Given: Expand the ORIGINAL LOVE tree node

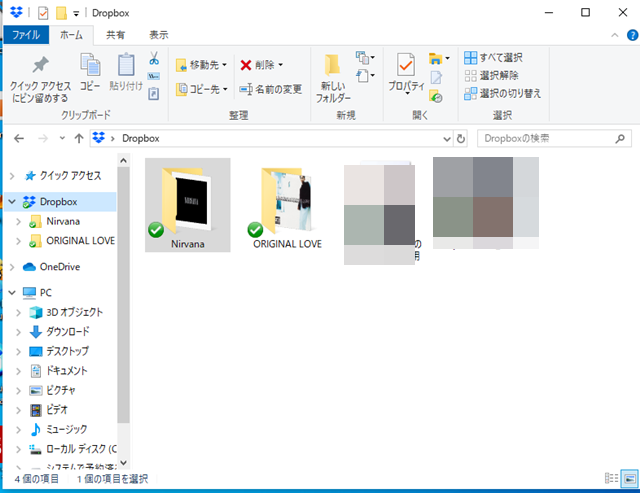Looking at the screenshot, I should 18,241.
